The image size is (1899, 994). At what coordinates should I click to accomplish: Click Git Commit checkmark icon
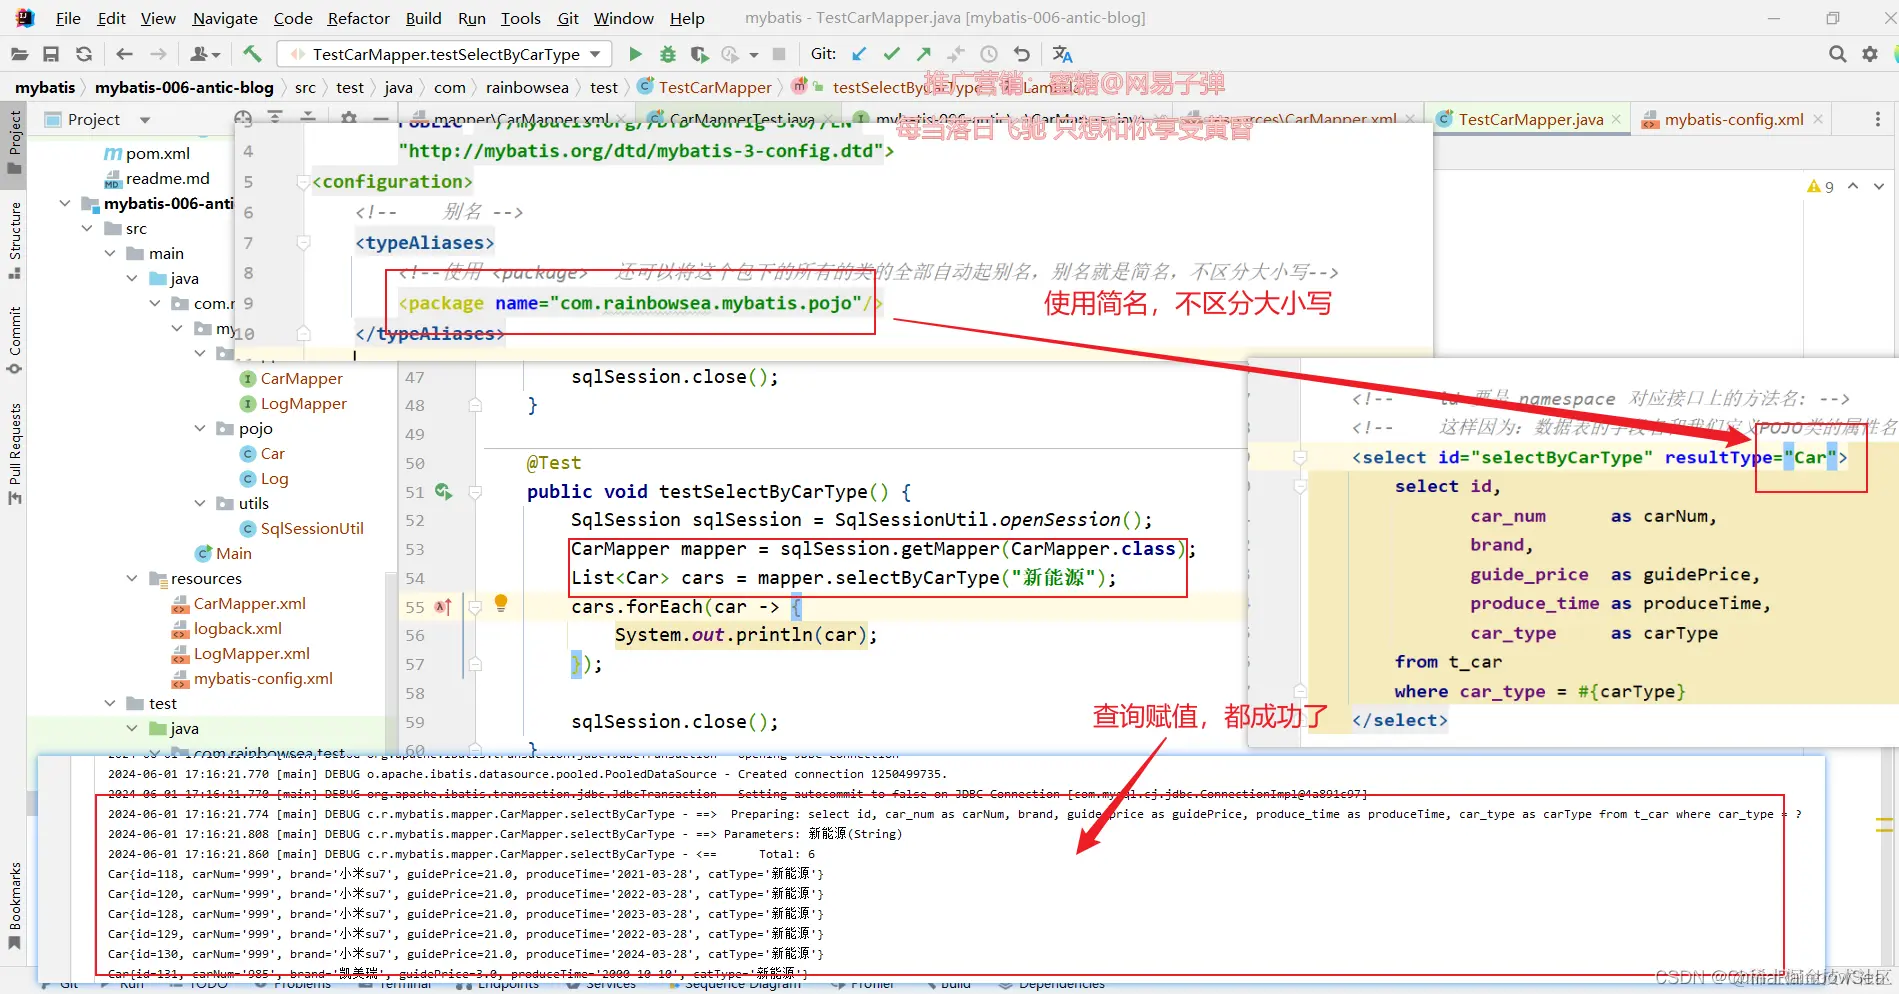(892, 54)
